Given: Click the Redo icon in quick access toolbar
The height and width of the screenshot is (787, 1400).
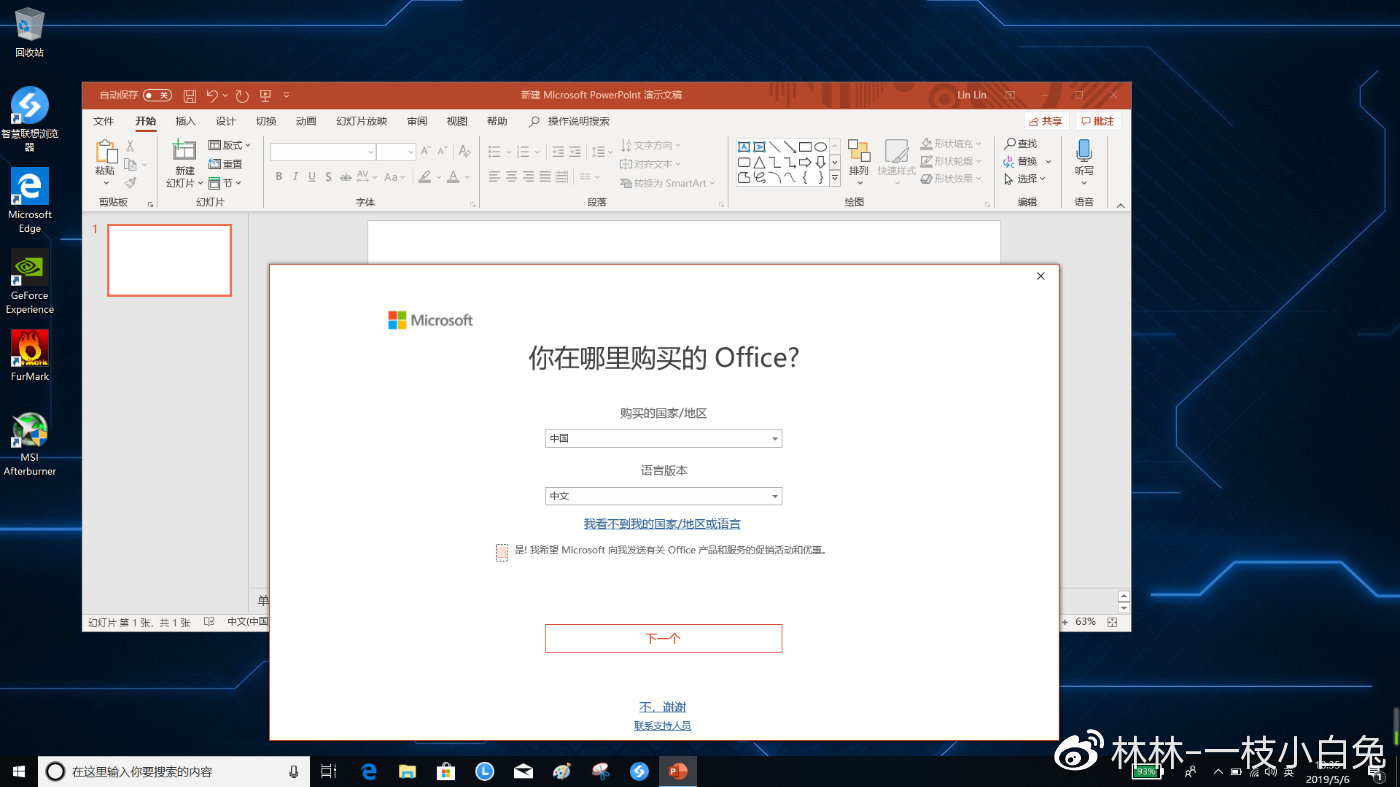Looking at the screenshot, I should pos(242,95).
